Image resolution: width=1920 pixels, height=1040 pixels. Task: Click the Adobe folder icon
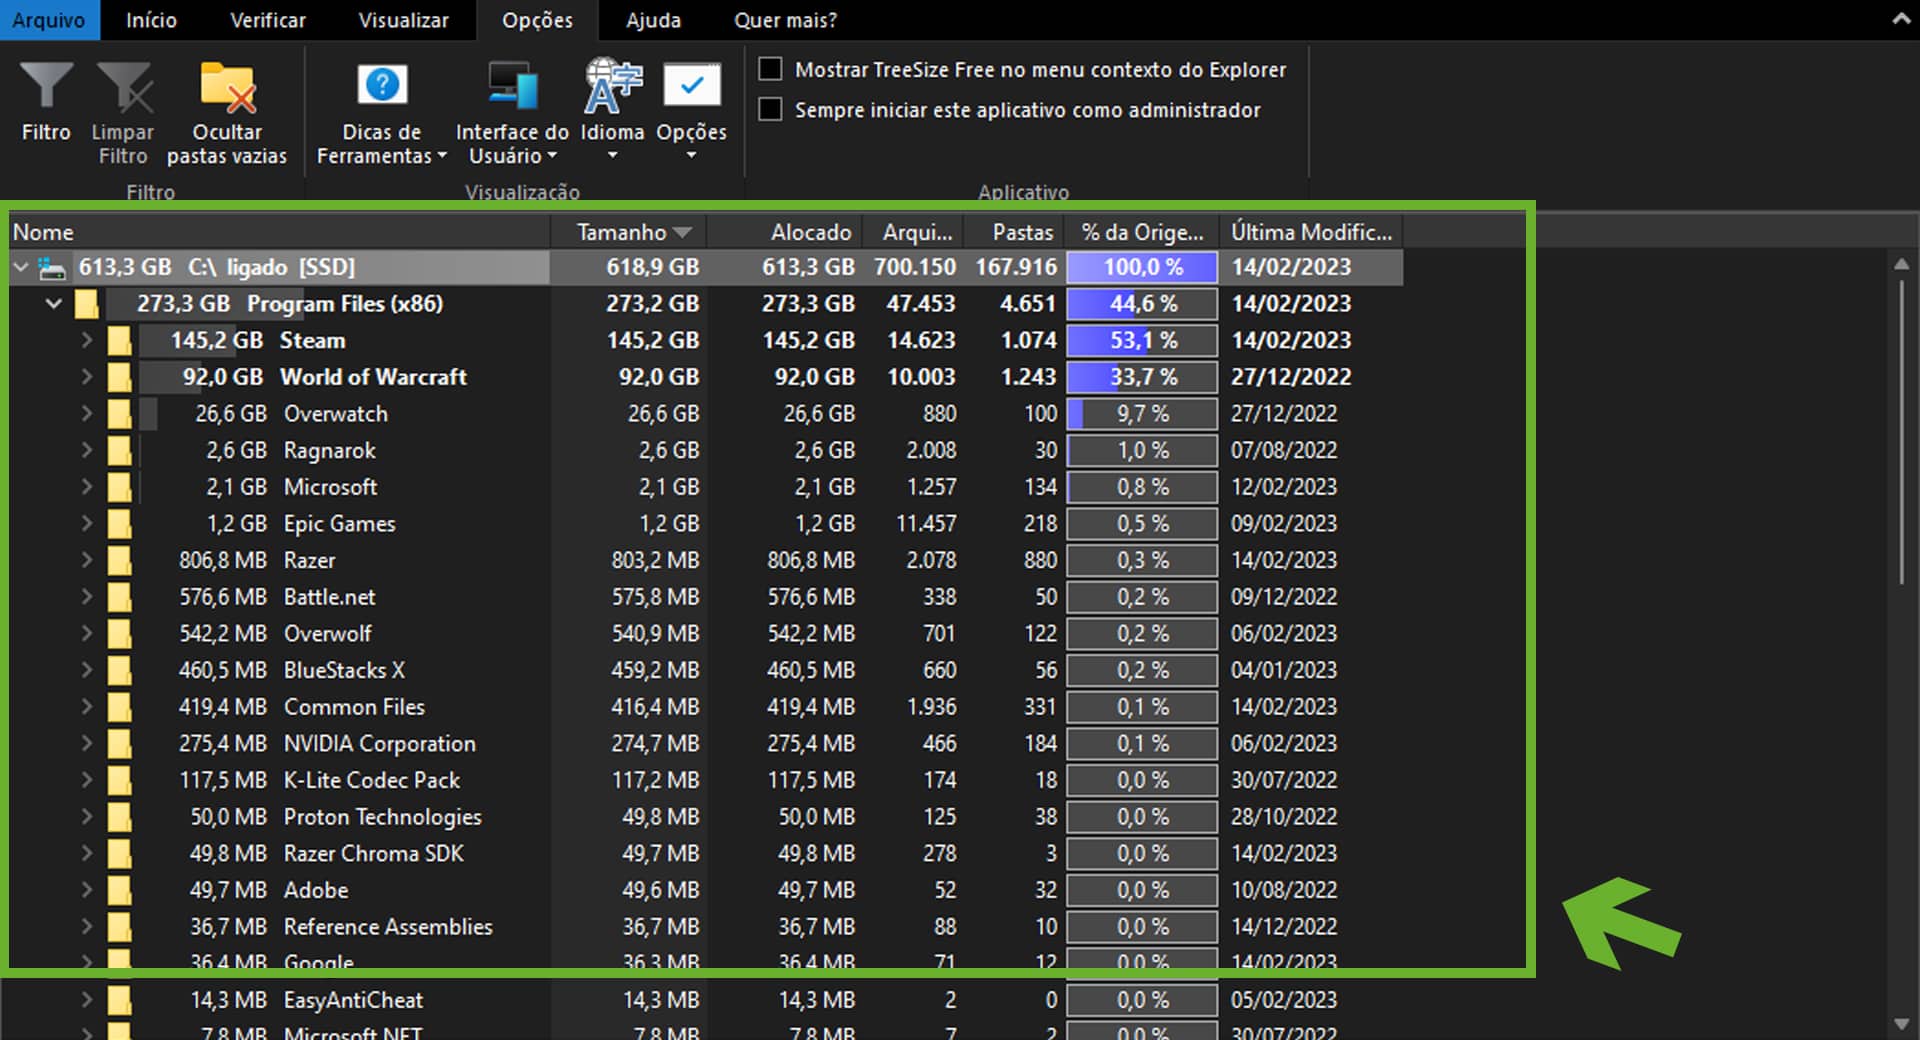[x=120, y=891]
